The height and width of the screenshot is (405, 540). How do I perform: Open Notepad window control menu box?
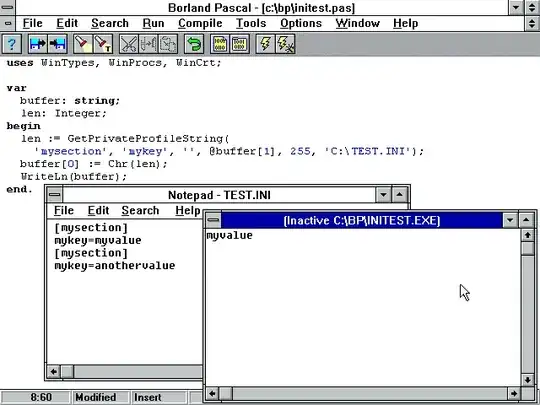point(54,195)
